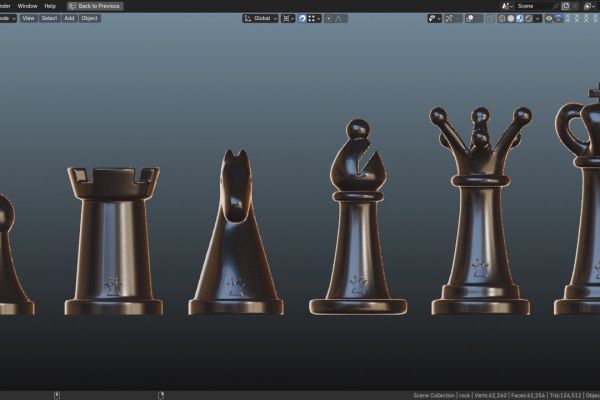Open the snapping options grid dropdown
The image size is (600, 400).
pos(314,18)
